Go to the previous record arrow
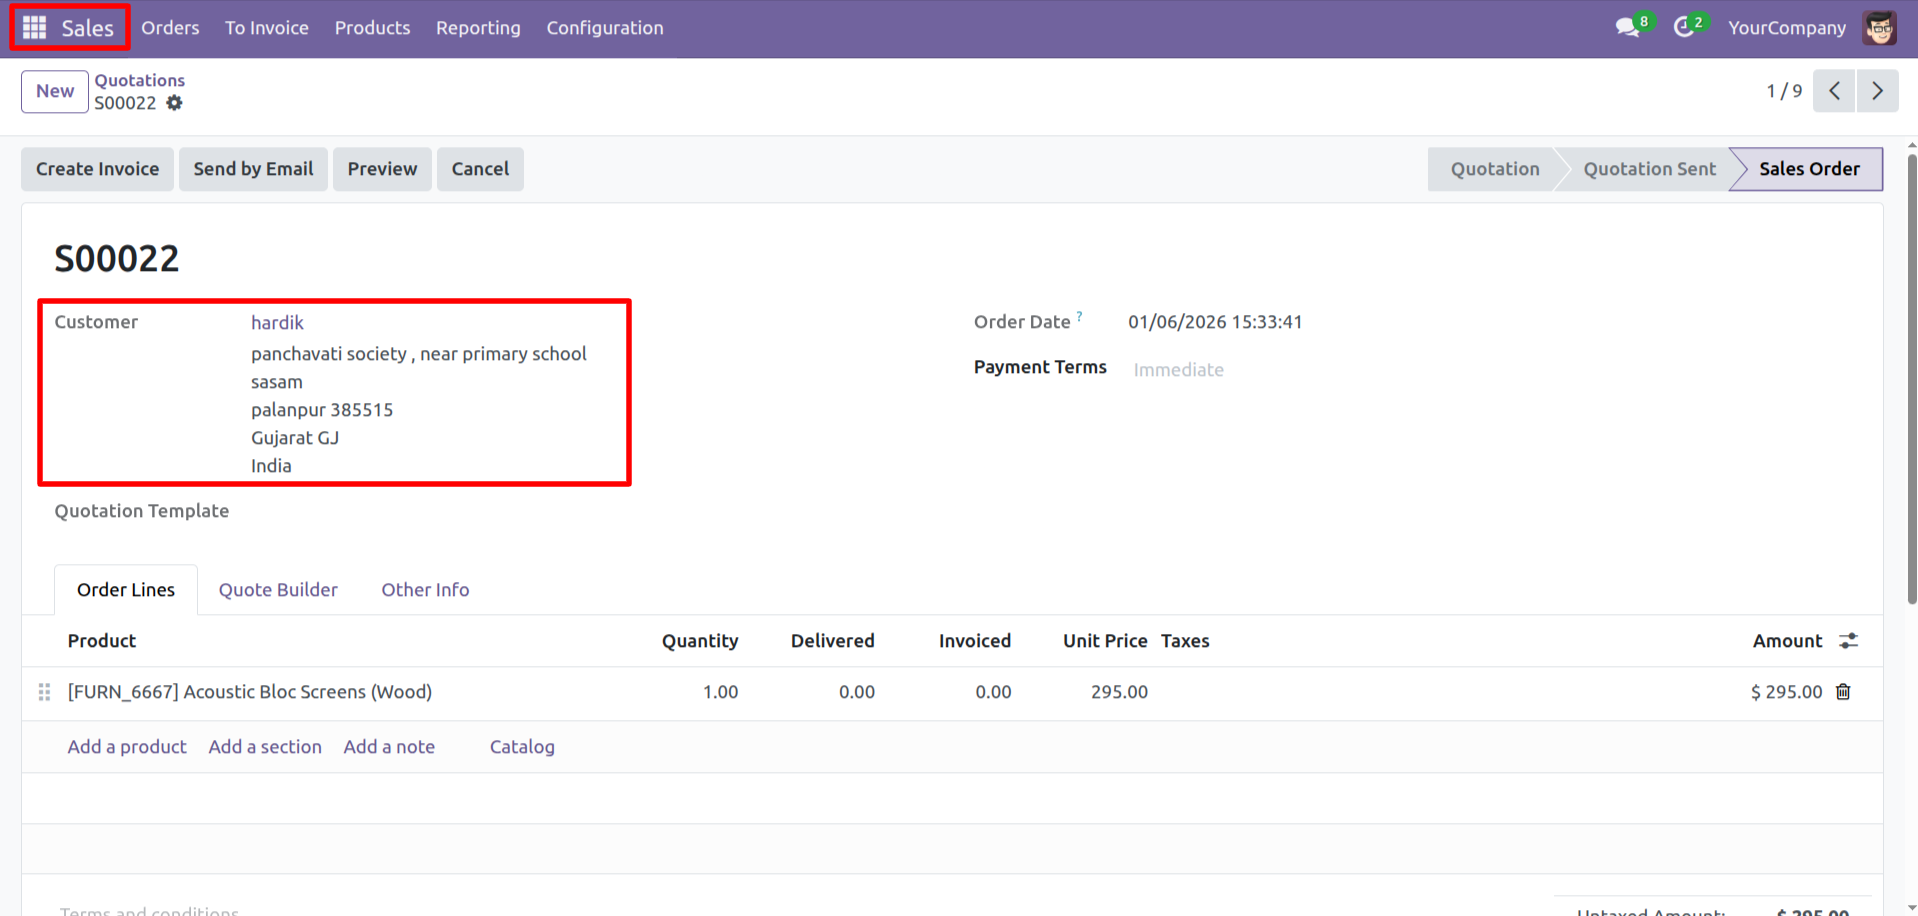The height and width of the screenshot is (916, 1918). tap(1834, 91)
